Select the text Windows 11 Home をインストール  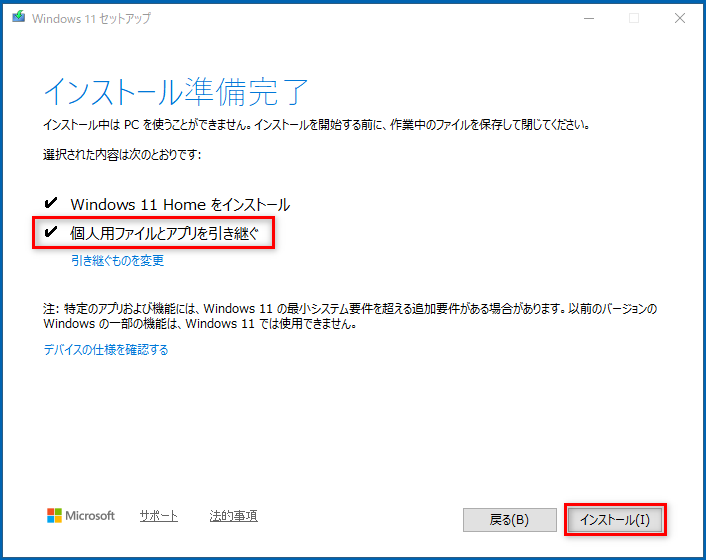(180, 205)
